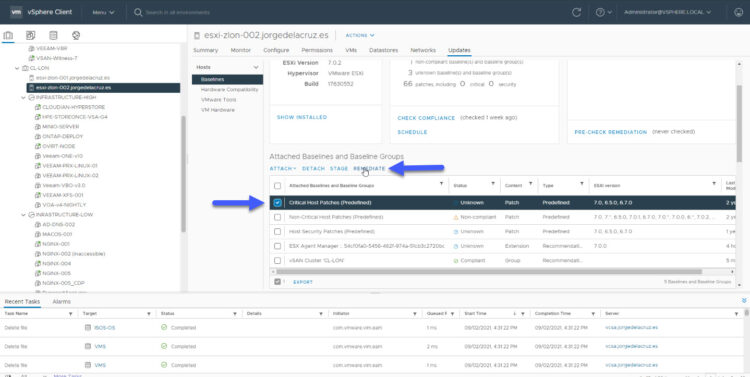Collapse the INRASTRUCTURE-LOW resource pool
The width and height of the screenshot is (750, 377).
tap(23, 215)
